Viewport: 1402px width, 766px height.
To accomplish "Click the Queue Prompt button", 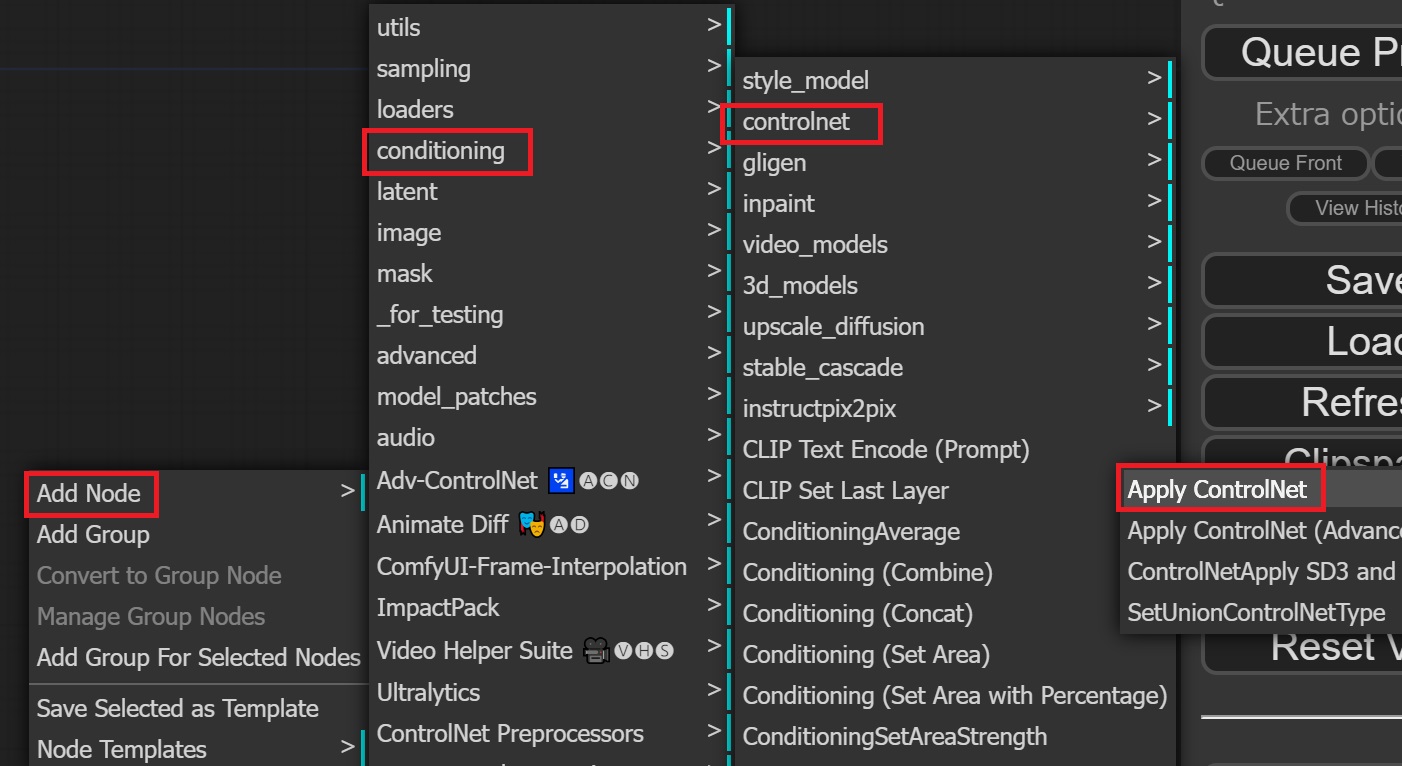I will click(1330, 52).
